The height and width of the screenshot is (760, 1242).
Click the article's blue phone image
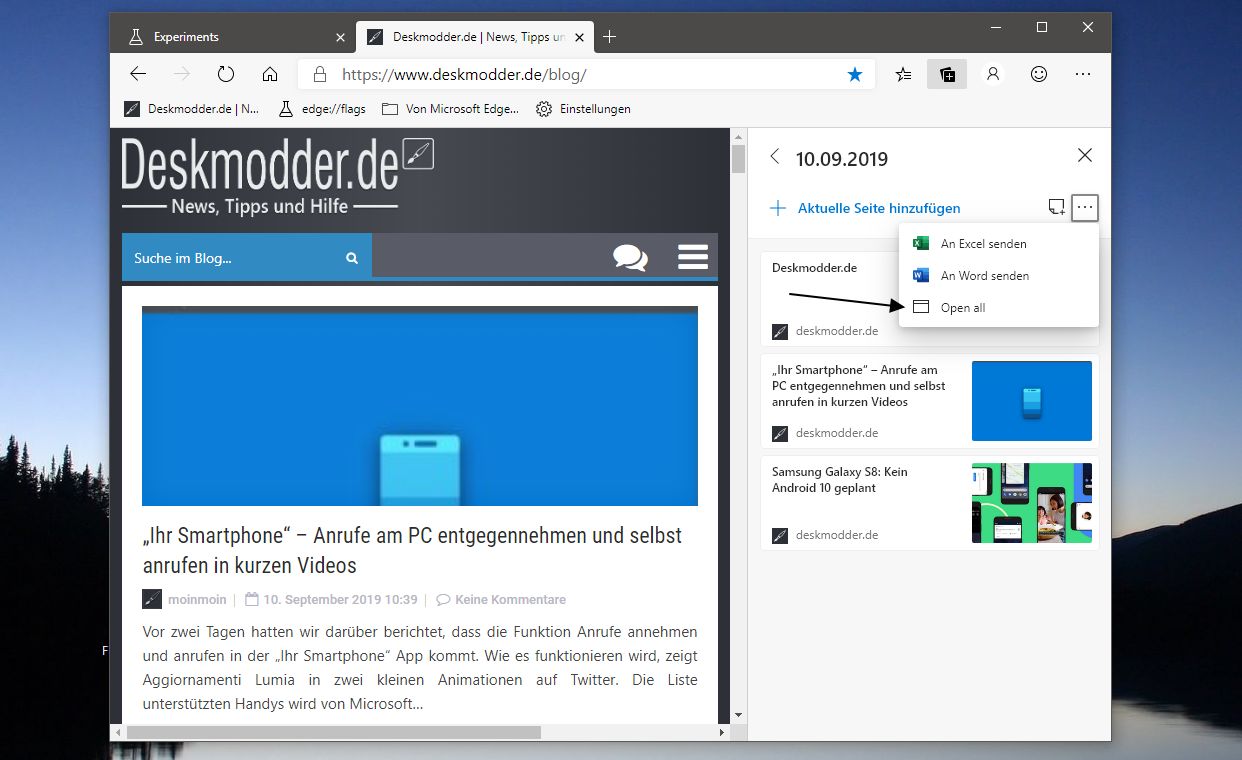420,406
